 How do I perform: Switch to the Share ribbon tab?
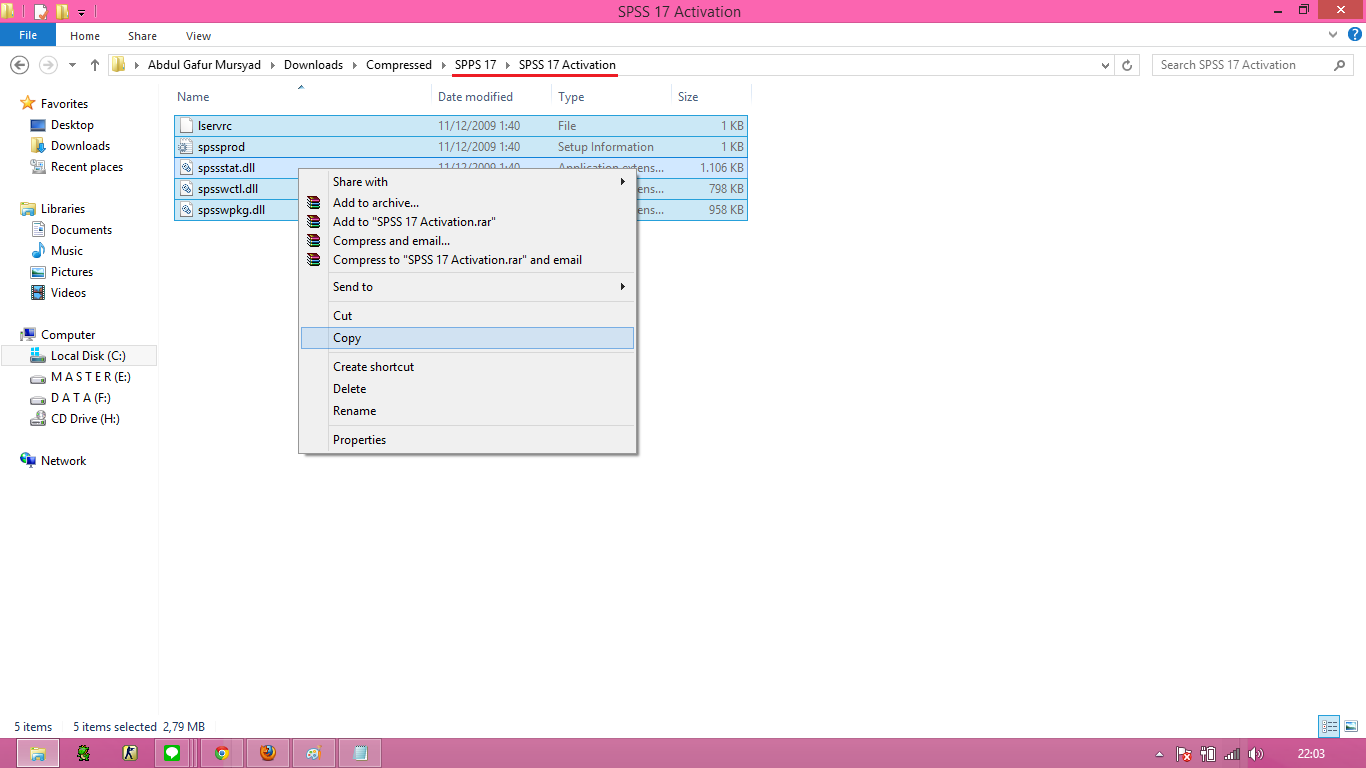tap(142, 36)
